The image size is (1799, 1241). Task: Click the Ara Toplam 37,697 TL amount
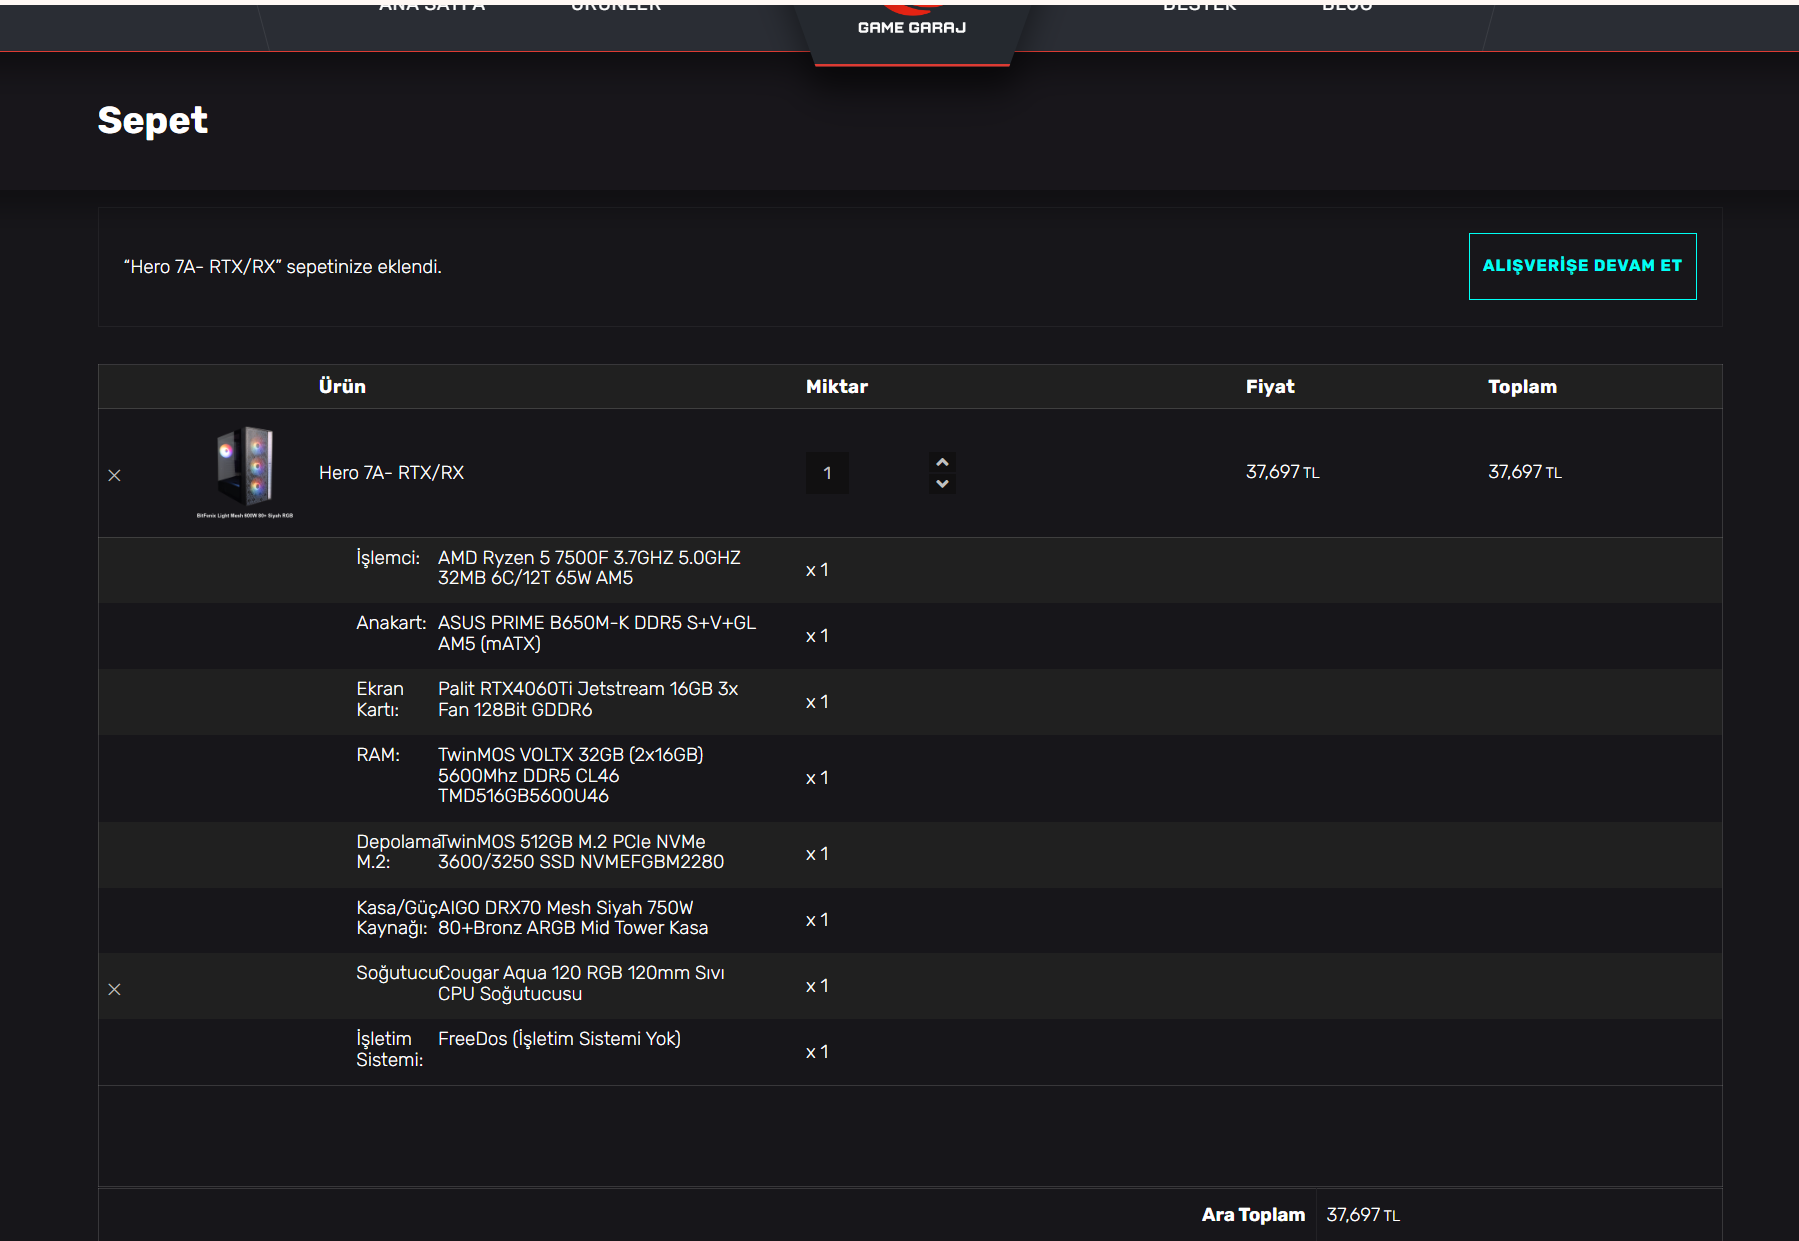[x=1363, y=1215]
